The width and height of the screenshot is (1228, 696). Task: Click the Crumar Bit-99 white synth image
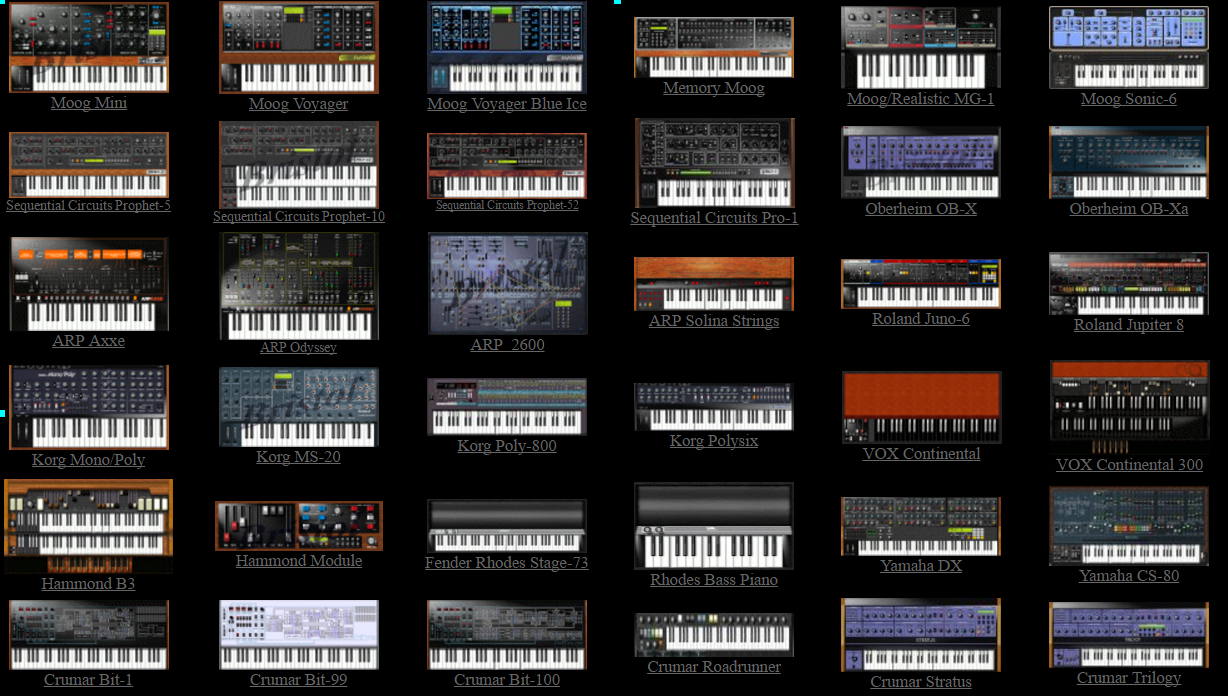pos(299,634)
